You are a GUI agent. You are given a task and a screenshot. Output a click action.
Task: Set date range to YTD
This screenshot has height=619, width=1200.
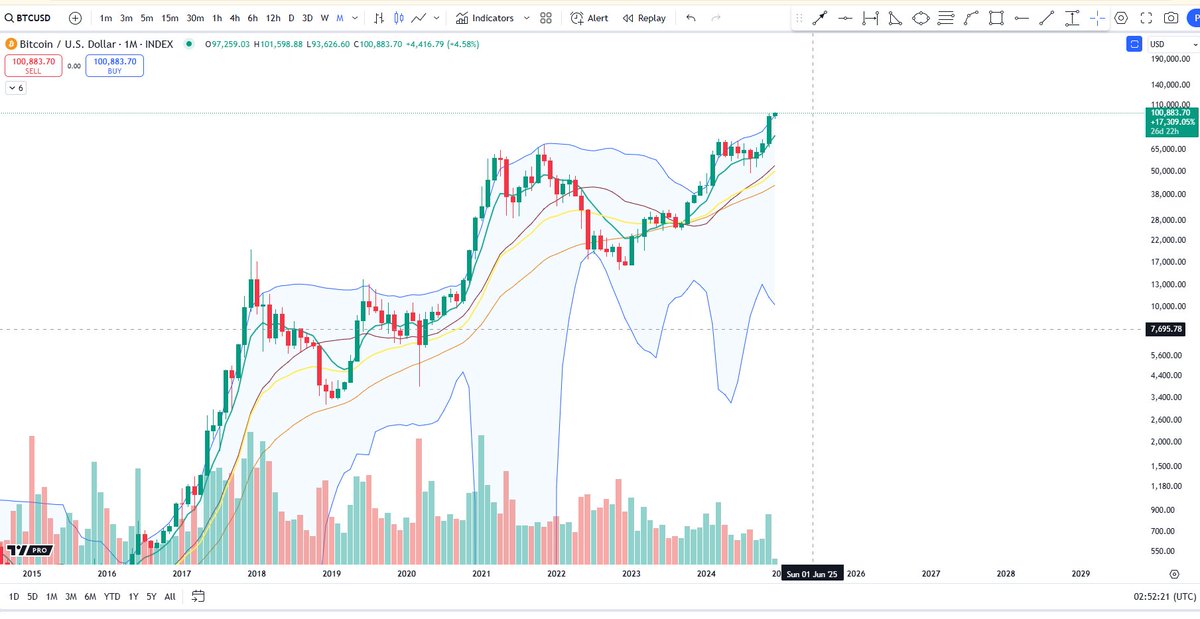coord(112,596)
